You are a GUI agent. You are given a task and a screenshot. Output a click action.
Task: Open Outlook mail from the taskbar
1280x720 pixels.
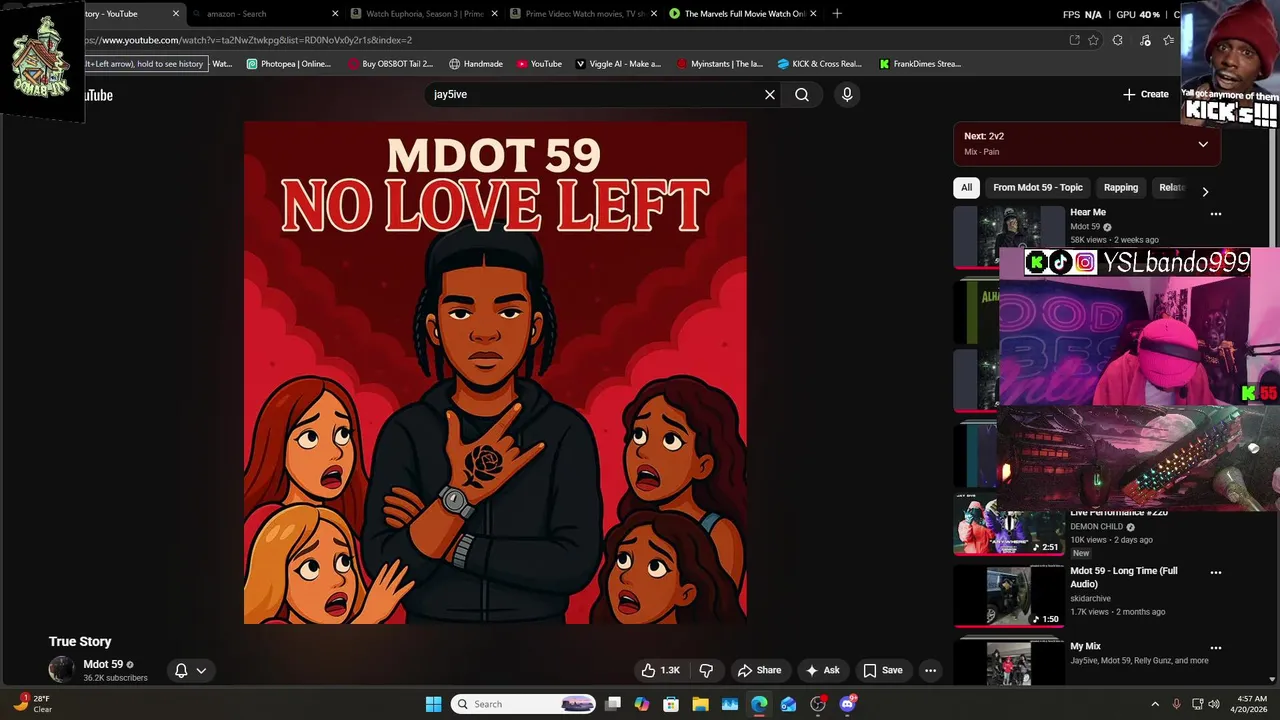pos(788,704)
